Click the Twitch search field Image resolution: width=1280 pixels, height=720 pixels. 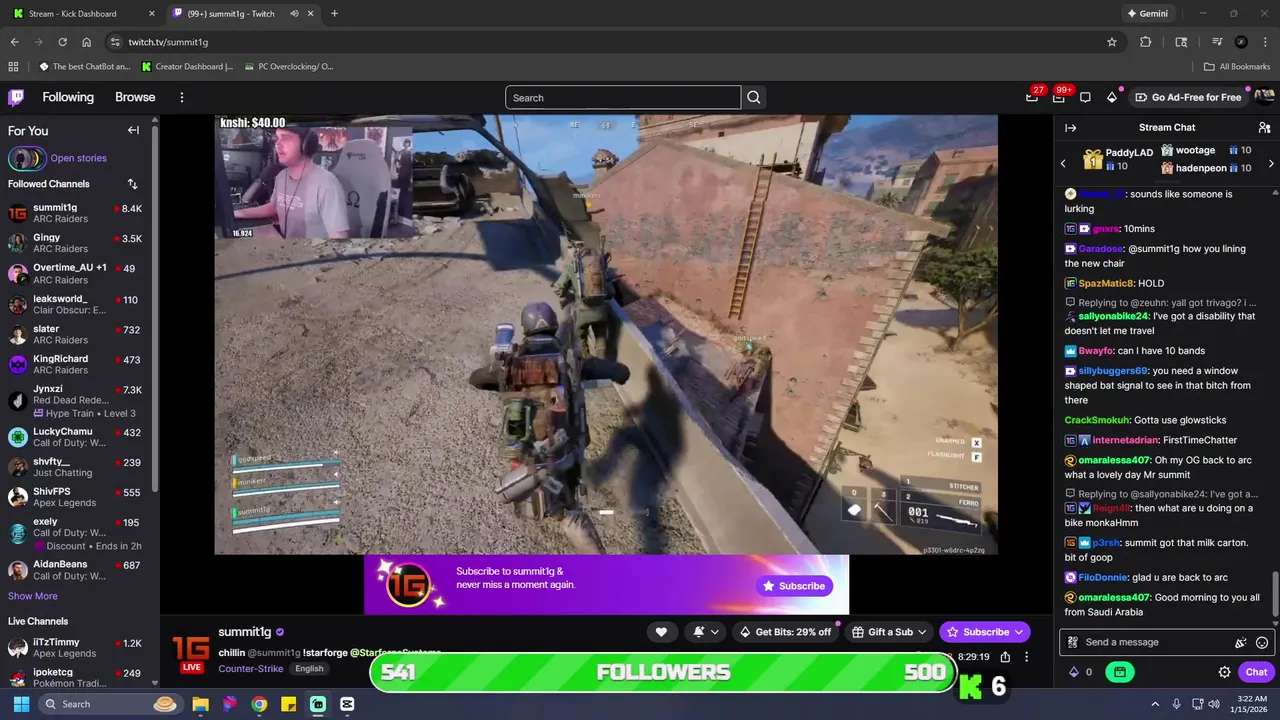click(623, 97)
